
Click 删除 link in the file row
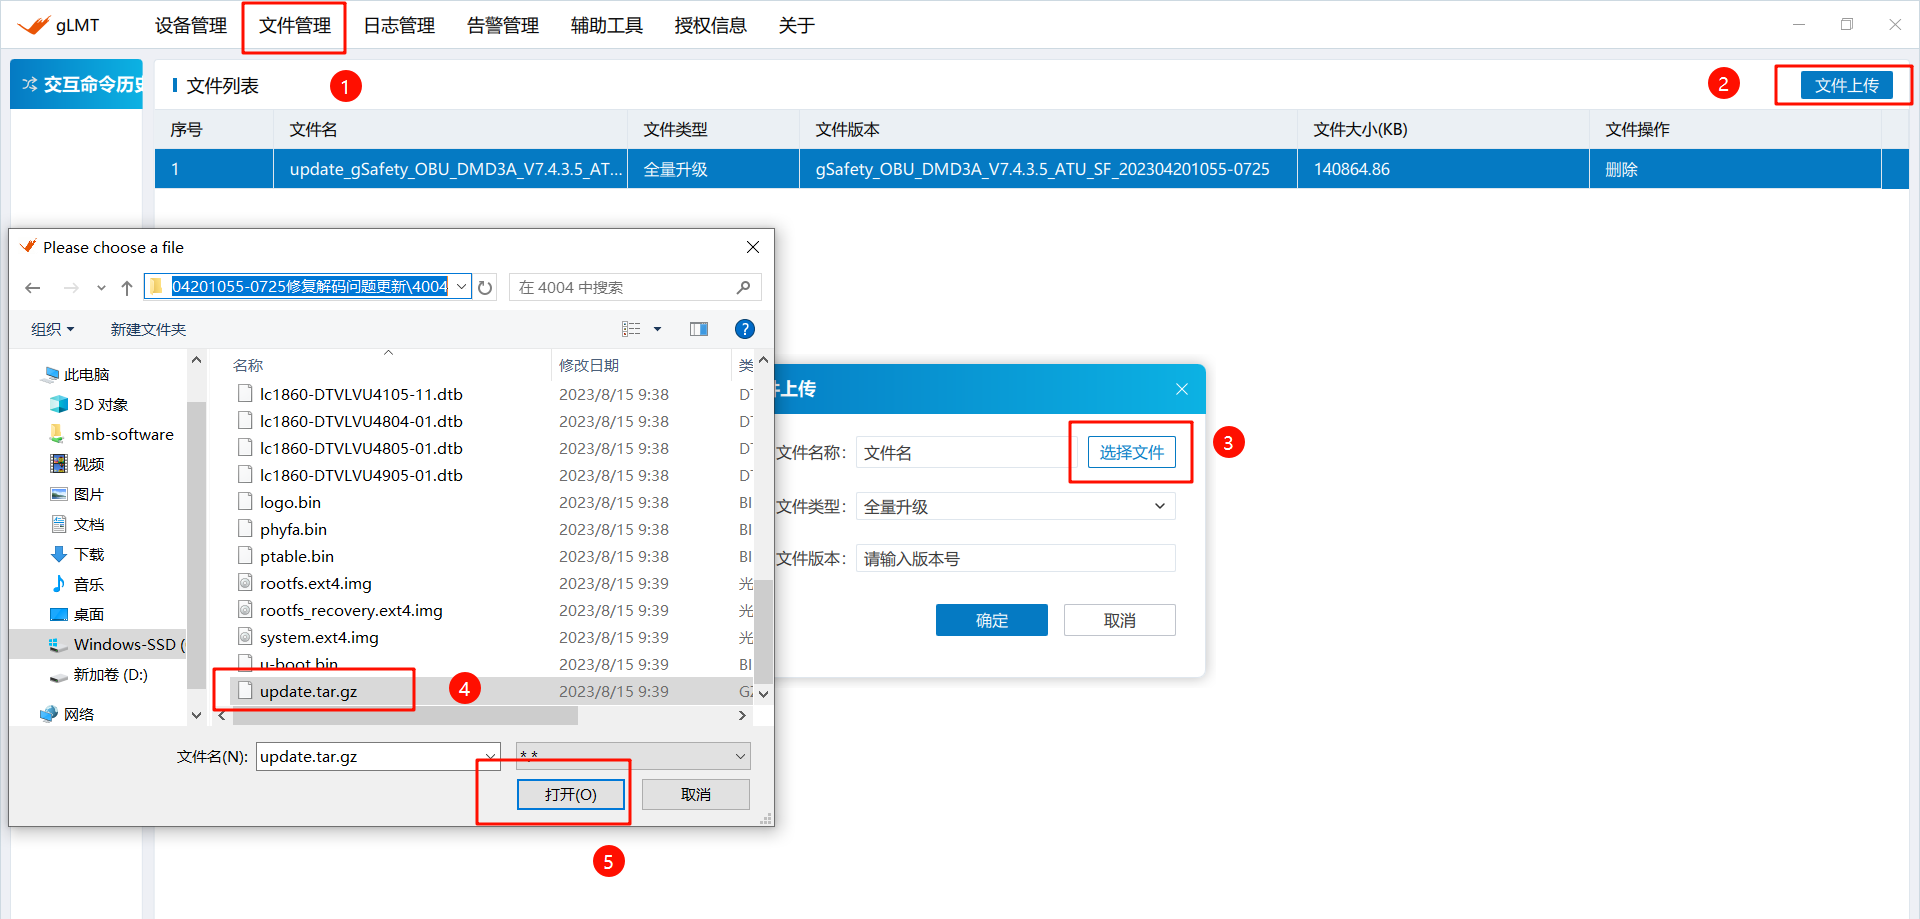pos(1621,170)
